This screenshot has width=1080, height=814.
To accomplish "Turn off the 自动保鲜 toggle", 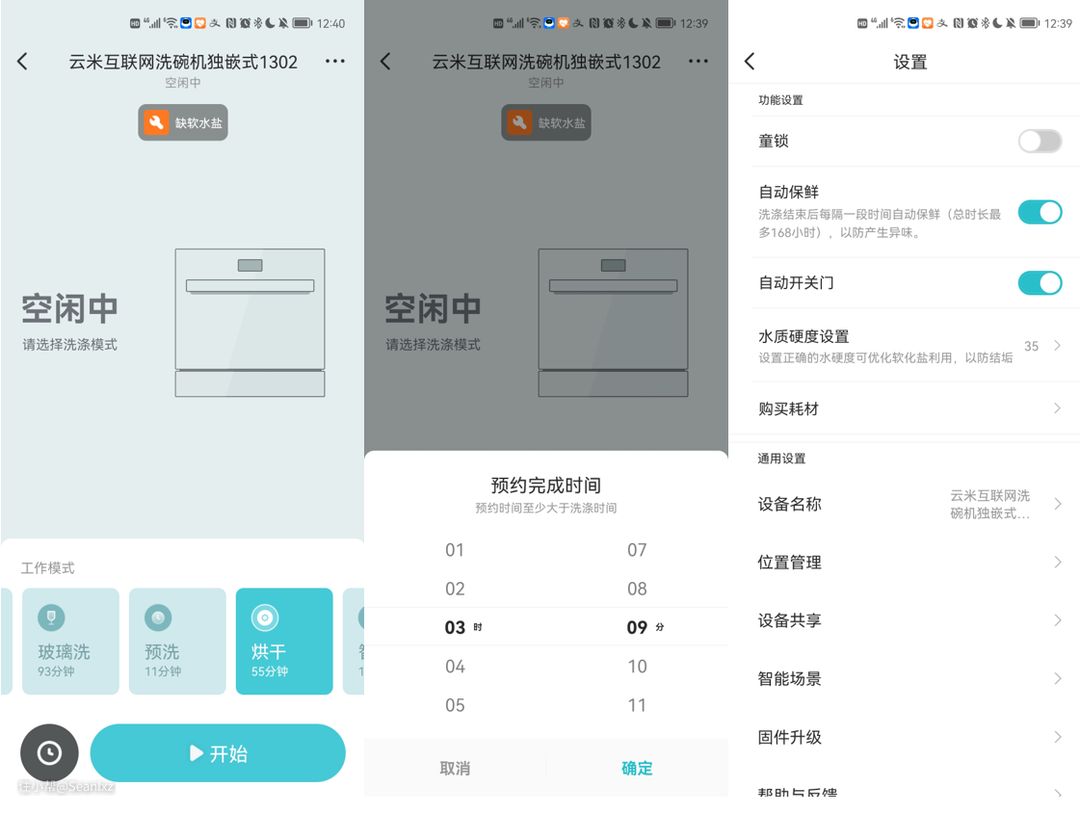I will point(1039,212).
